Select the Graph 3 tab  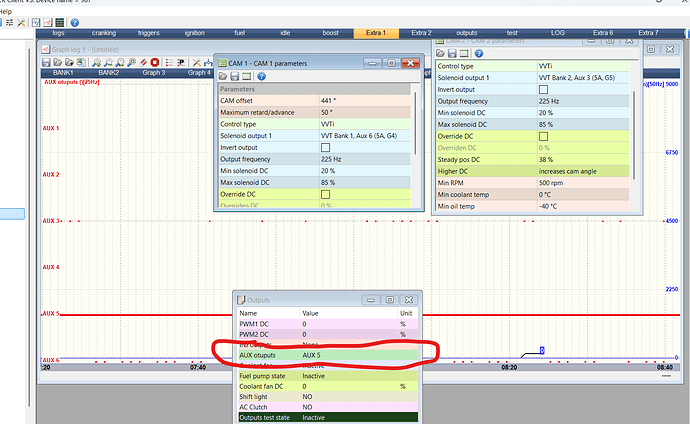click(154, 73)
